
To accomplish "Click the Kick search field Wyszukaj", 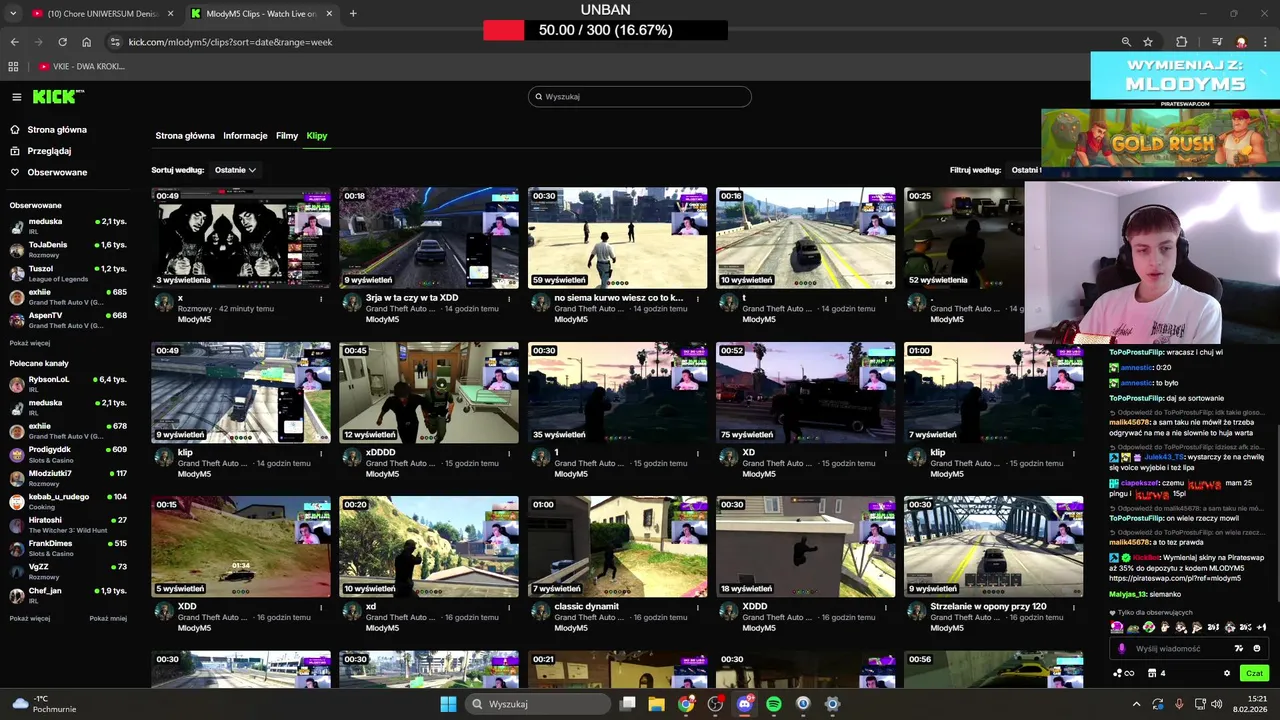I will coord(640,97).
